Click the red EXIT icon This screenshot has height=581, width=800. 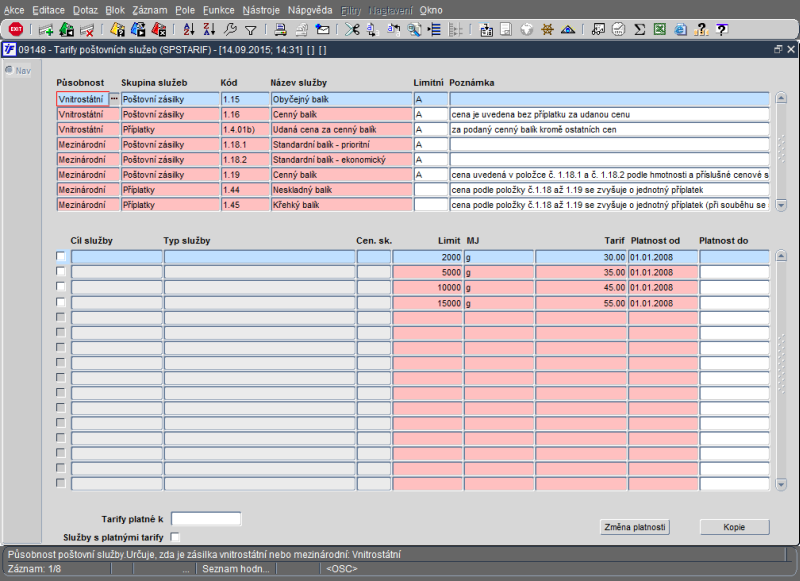[15, 29]
